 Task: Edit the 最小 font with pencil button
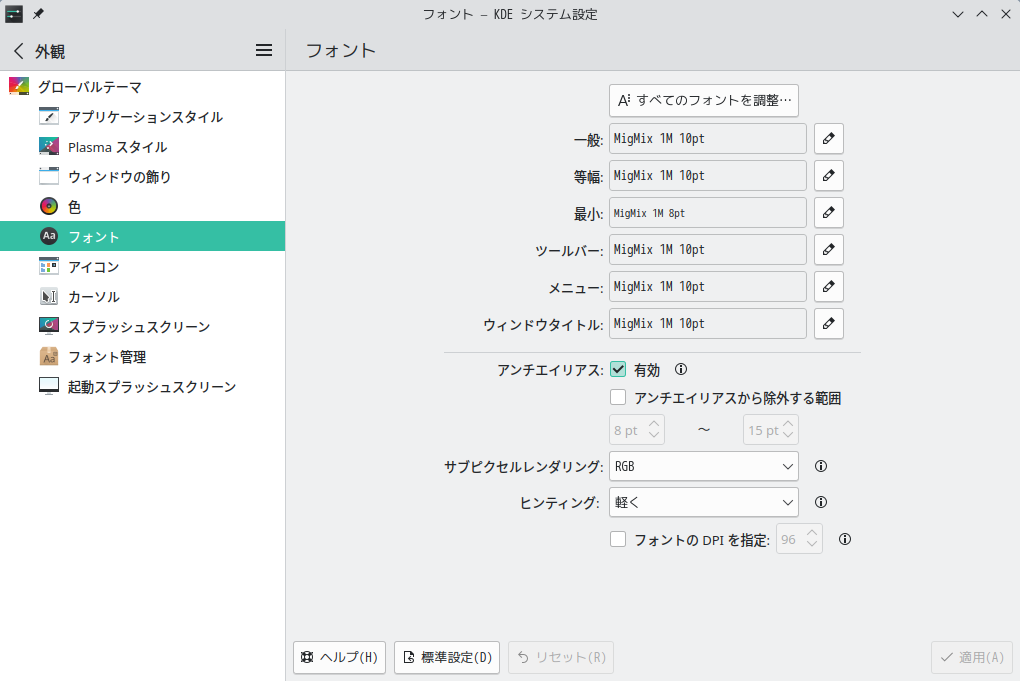828,213
